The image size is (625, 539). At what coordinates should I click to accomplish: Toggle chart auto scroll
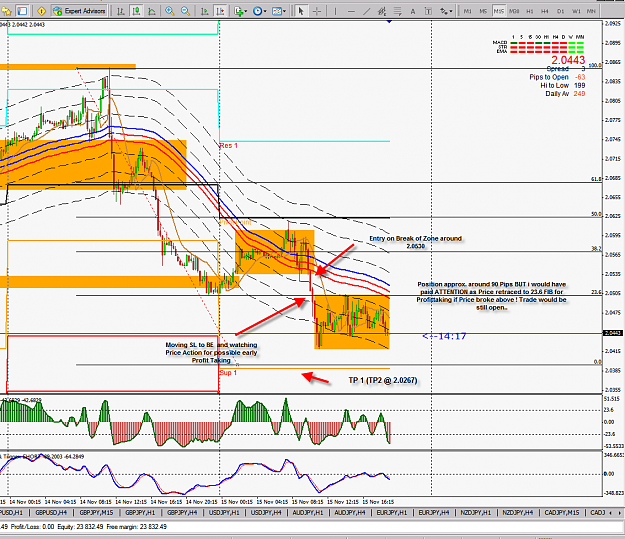[x=204, y=11]
